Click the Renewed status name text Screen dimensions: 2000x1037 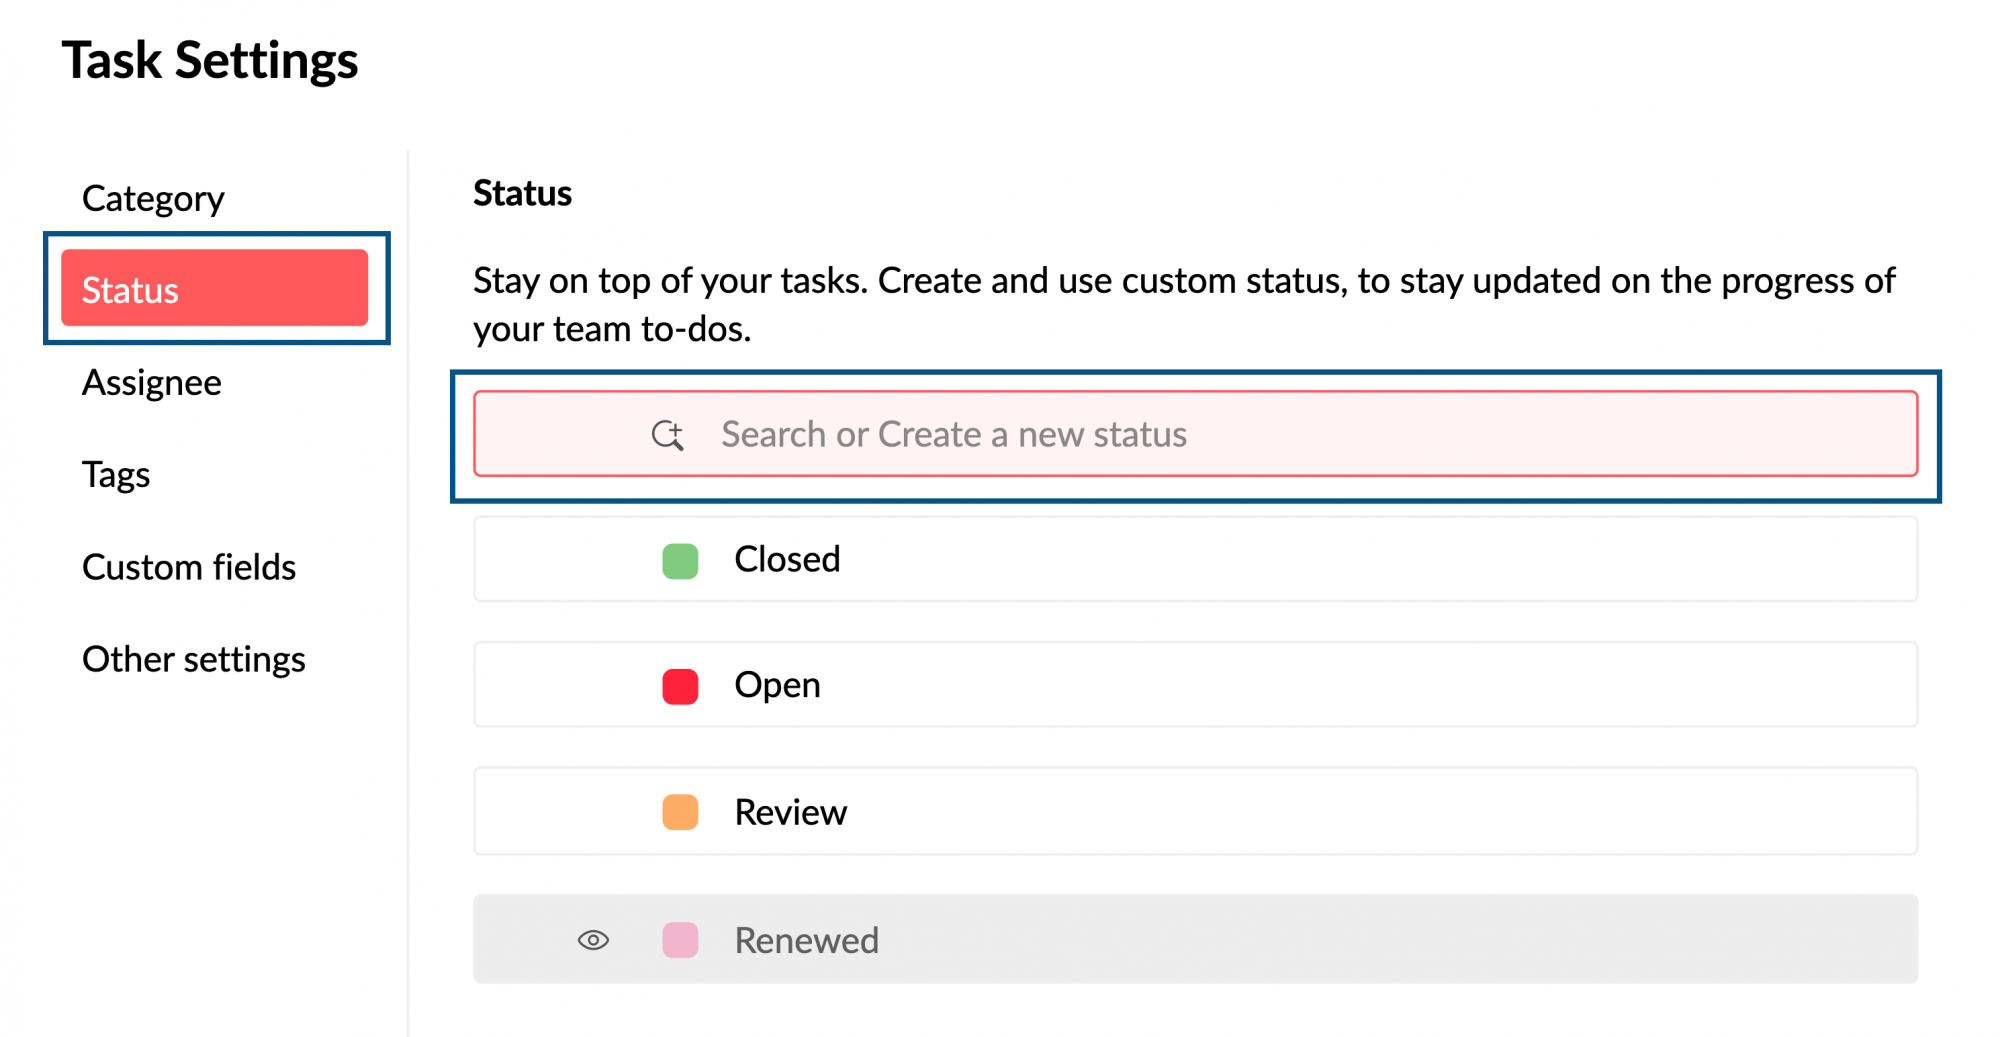click(806, 940)
